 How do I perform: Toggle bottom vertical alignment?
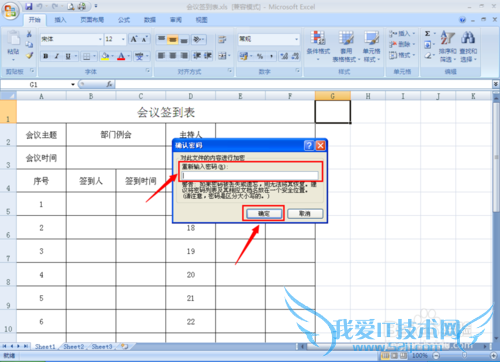(184, 39)
